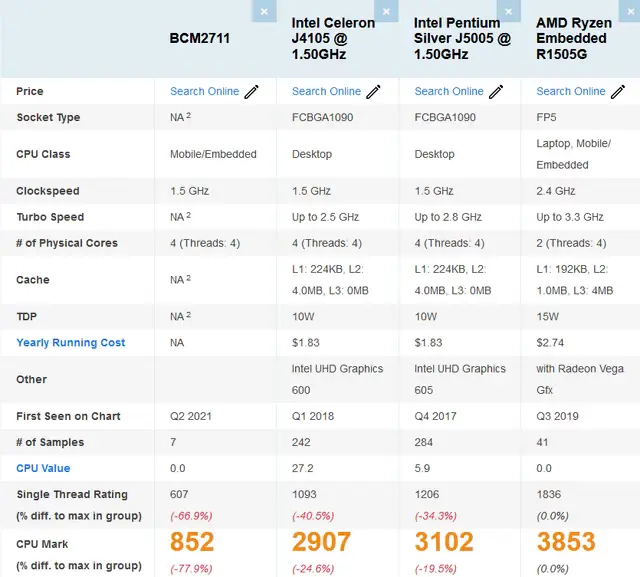Open Search Online link for Ryzen R1505G
This screenshot has width=640, height=577.
click(571, 91)
